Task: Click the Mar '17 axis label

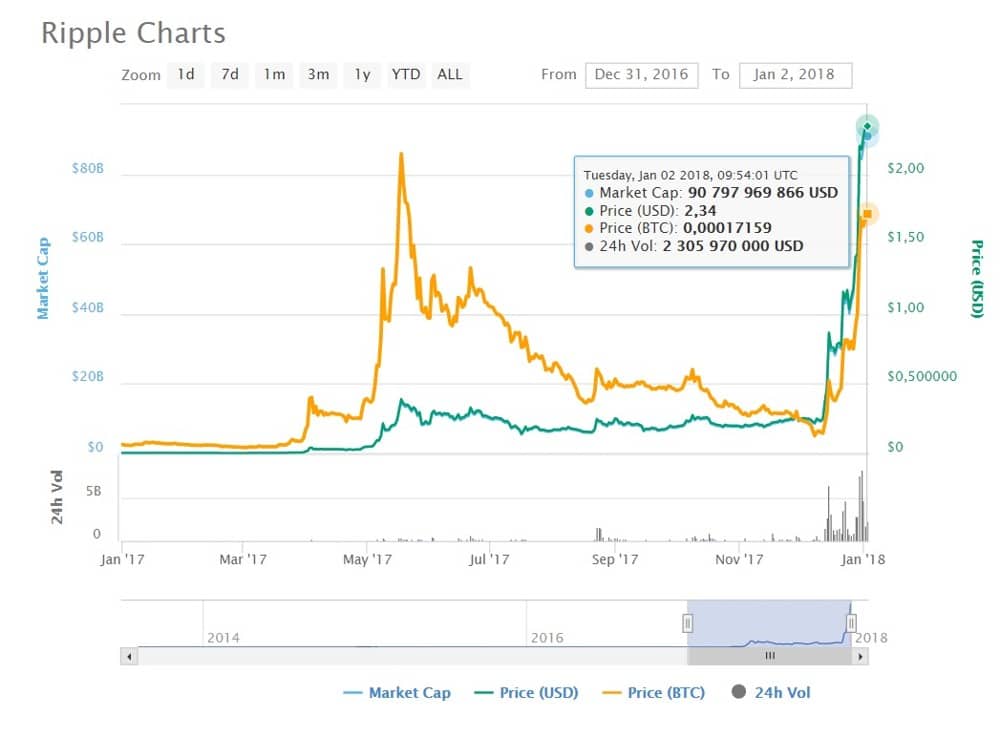Action: click(243, 560)
